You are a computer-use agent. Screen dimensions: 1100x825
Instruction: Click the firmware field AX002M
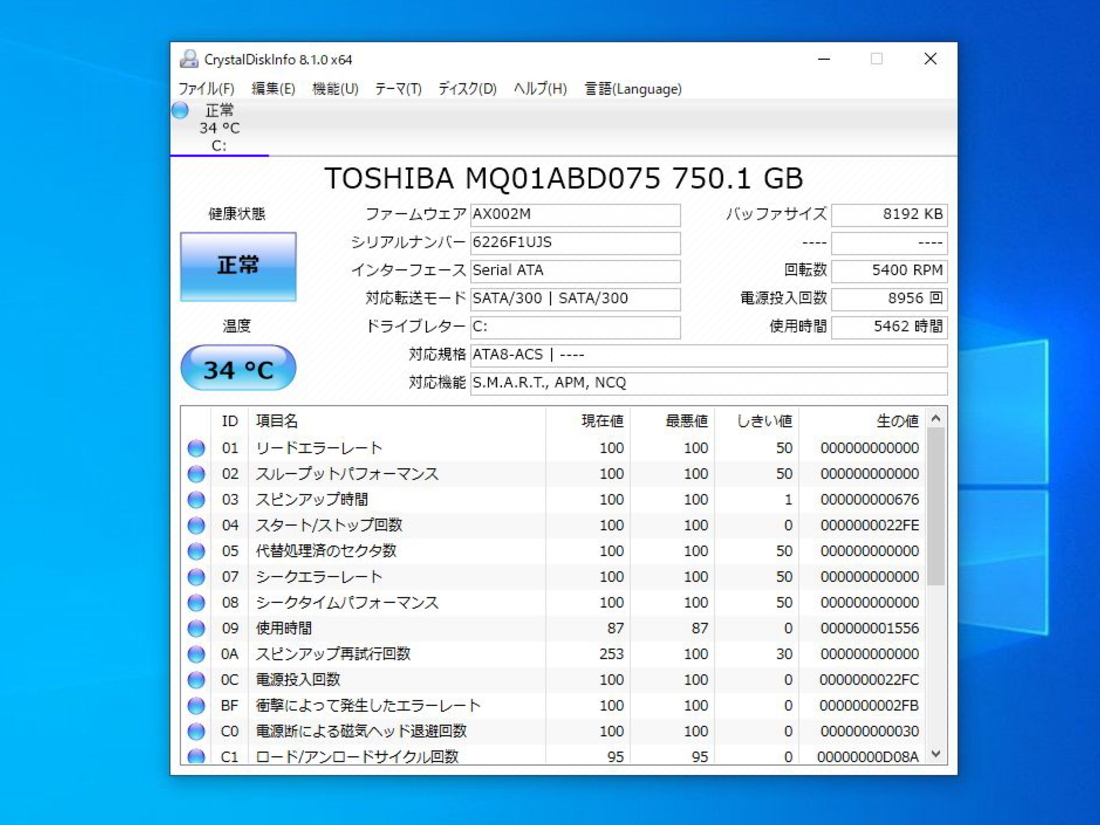point(575,215)
